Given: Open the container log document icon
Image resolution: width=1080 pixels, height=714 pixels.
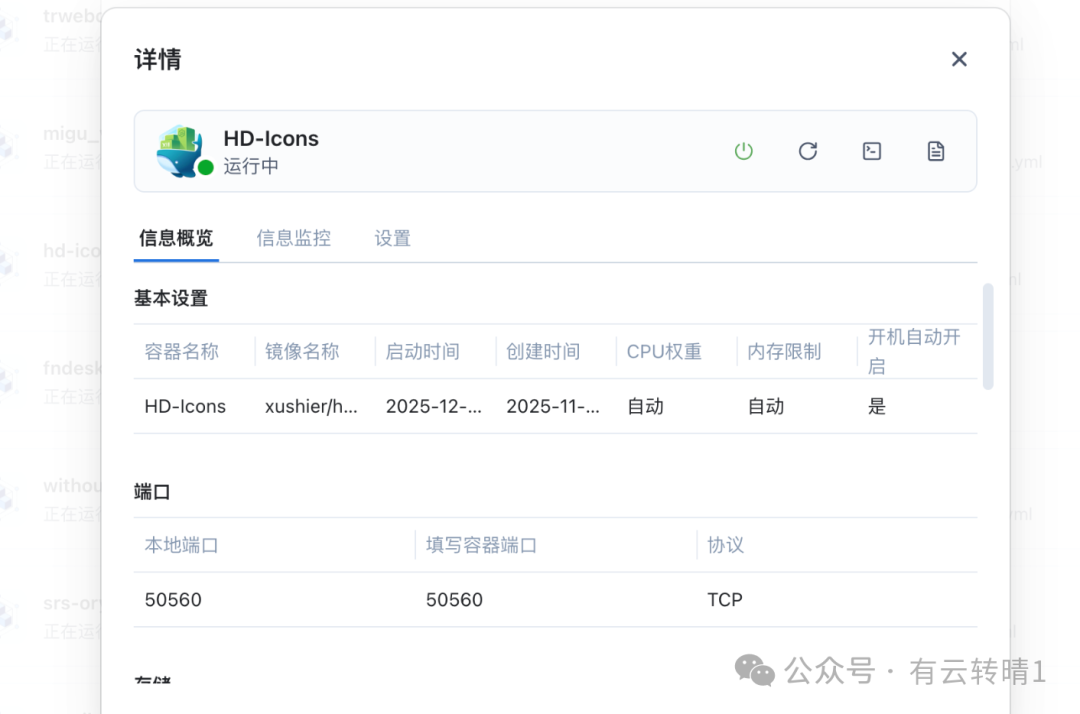Looking at the screenshot, I should point(936,151).
